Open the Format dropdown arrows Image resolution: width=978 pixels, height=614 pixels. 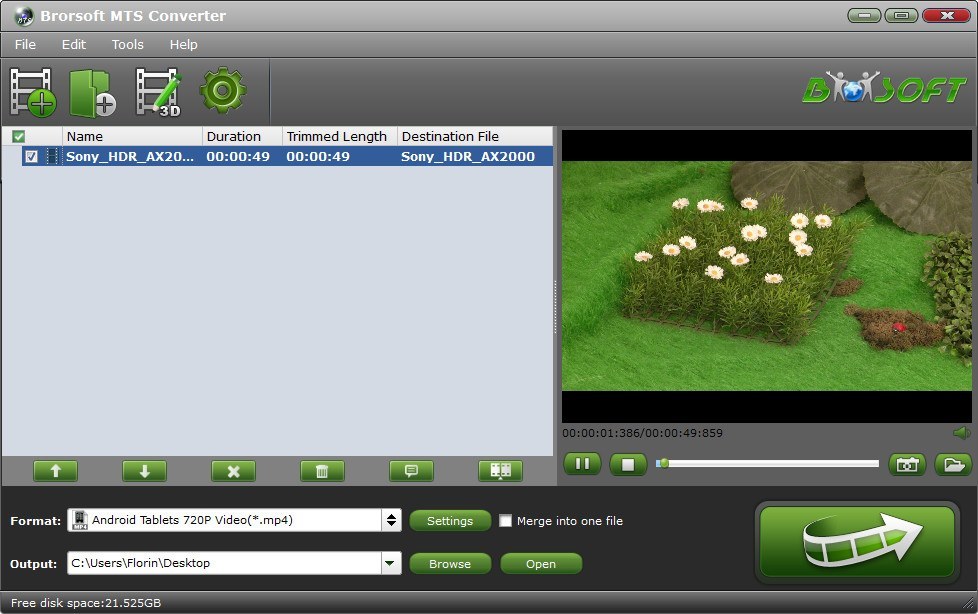pos(391,520)
